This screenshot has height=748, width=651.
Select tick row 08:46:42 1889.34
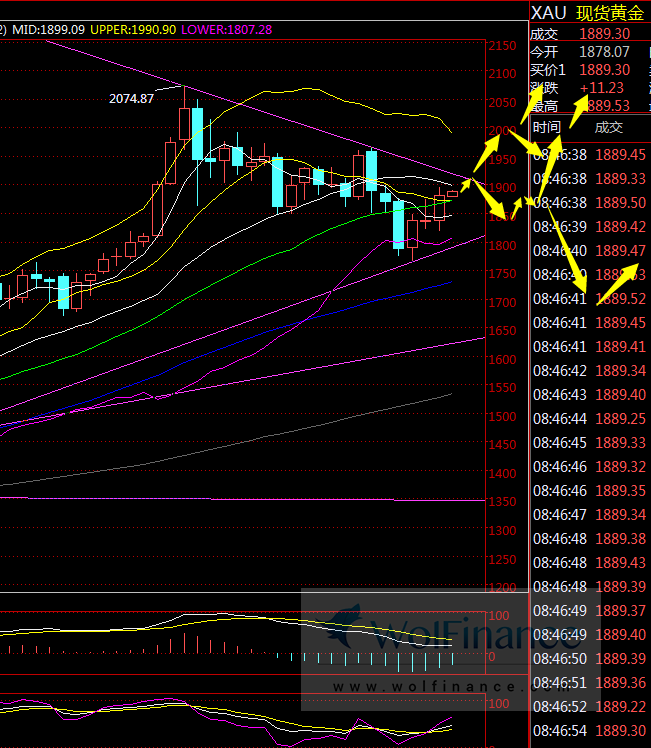point(589,371)
